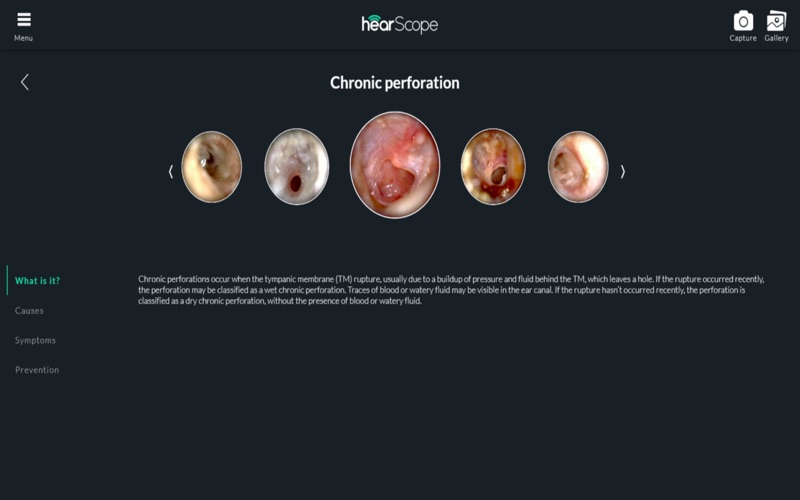The width and height of the screenshot is (800, 500).
Task: Select the first ear image thumbnail
Action: (212, 167)
